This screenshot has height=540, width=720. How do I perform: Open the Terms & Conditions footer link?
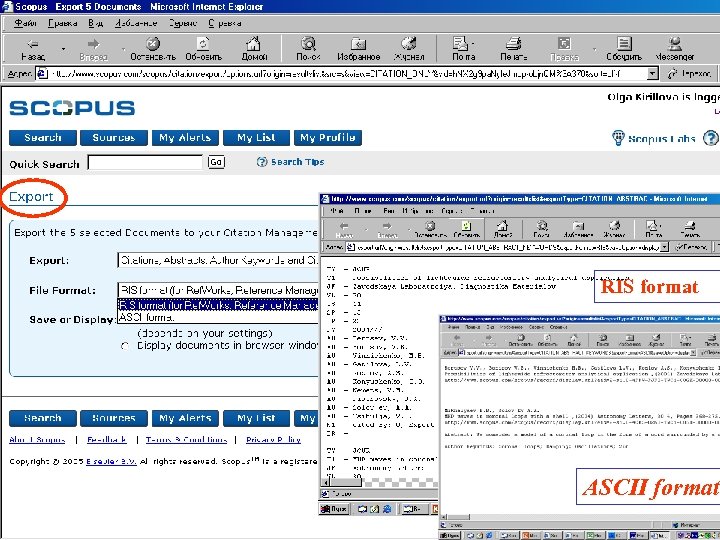186,440
